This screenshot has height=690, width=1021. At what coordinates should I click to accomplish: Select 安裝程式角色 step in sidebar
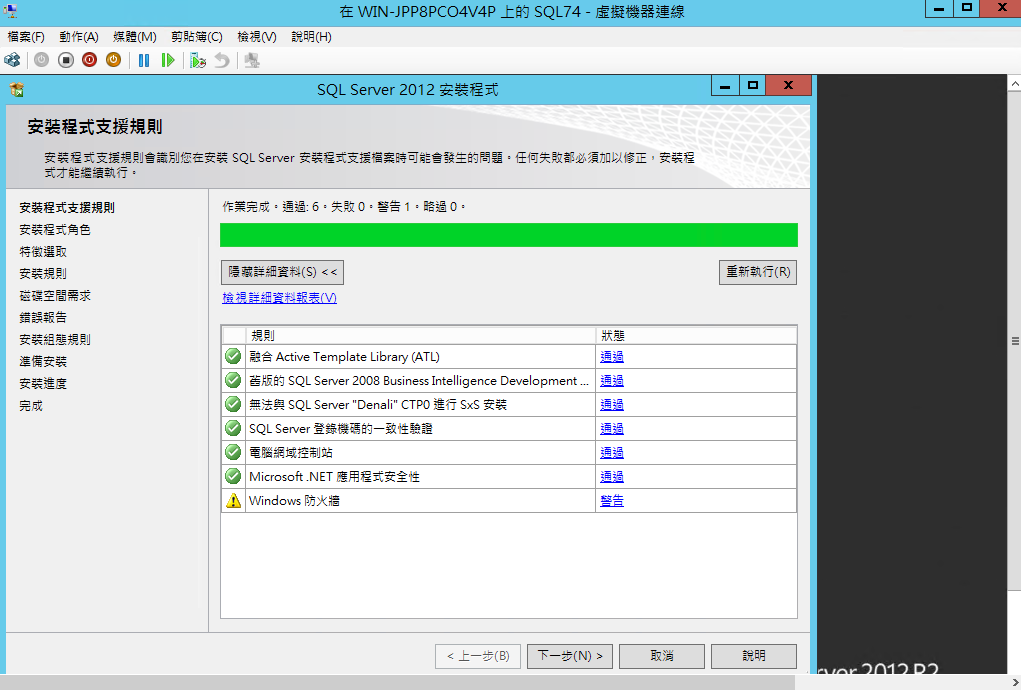coord(55,230)
